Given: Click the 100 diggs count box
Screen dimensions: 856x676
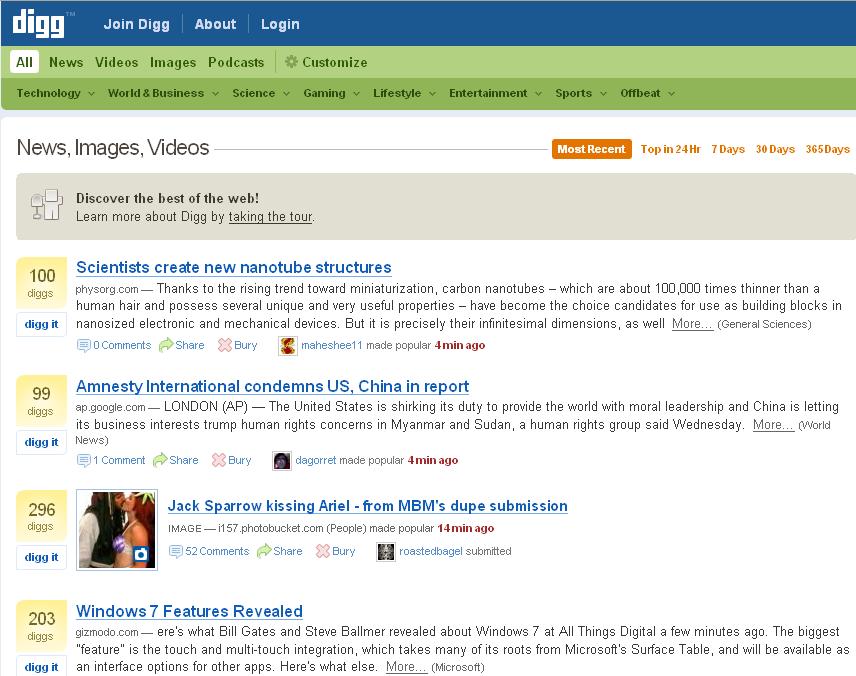Looking at the screenshot, I should coord(41,283).
